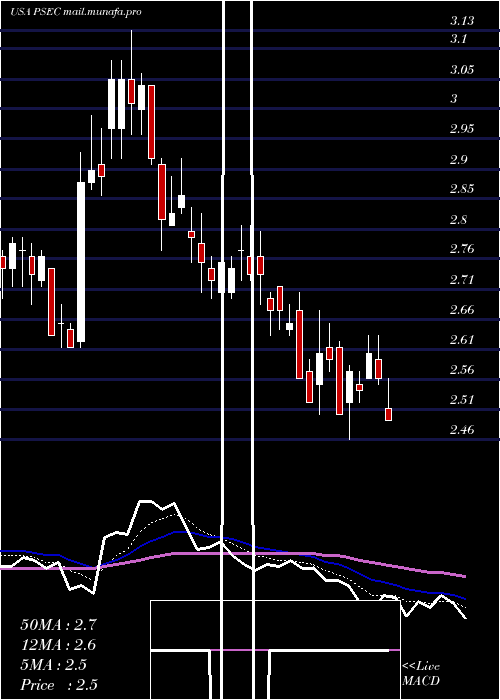
Task: Click the 2.51 price axis label
Action: point(462,400)
